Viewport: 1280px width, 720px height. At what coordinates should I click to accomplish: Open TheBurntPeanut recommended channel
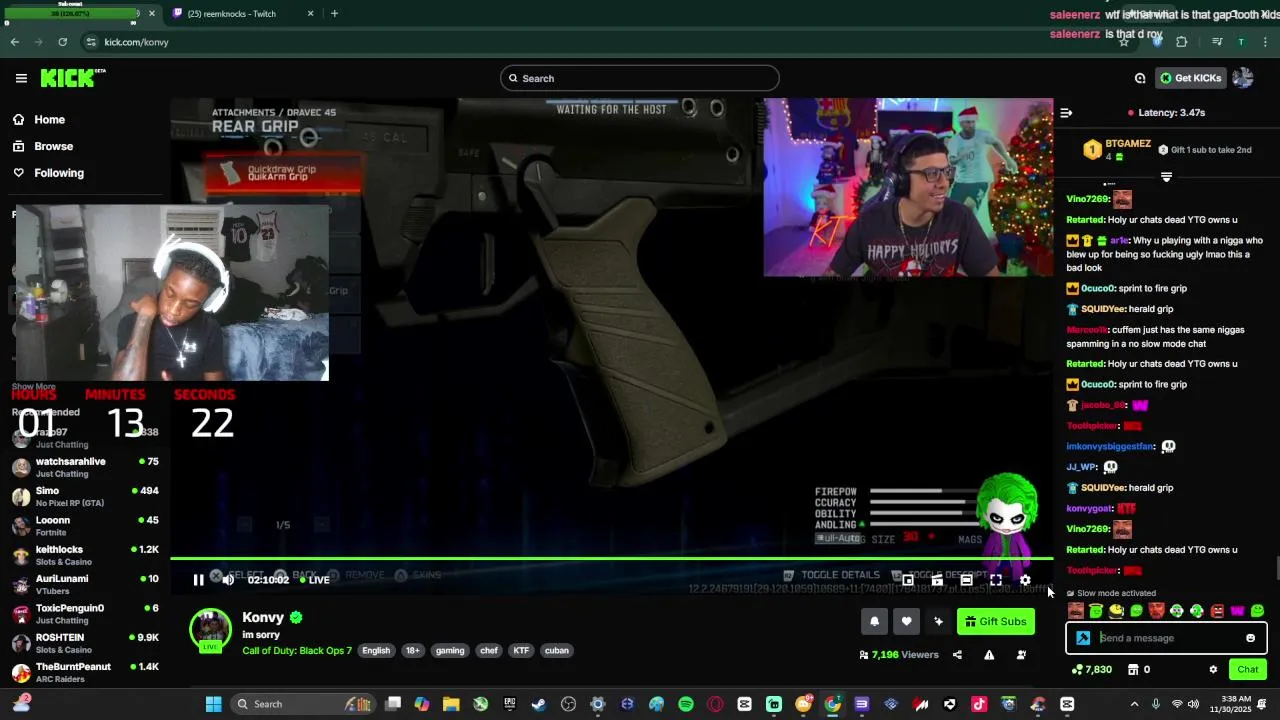tap(85, 672)
